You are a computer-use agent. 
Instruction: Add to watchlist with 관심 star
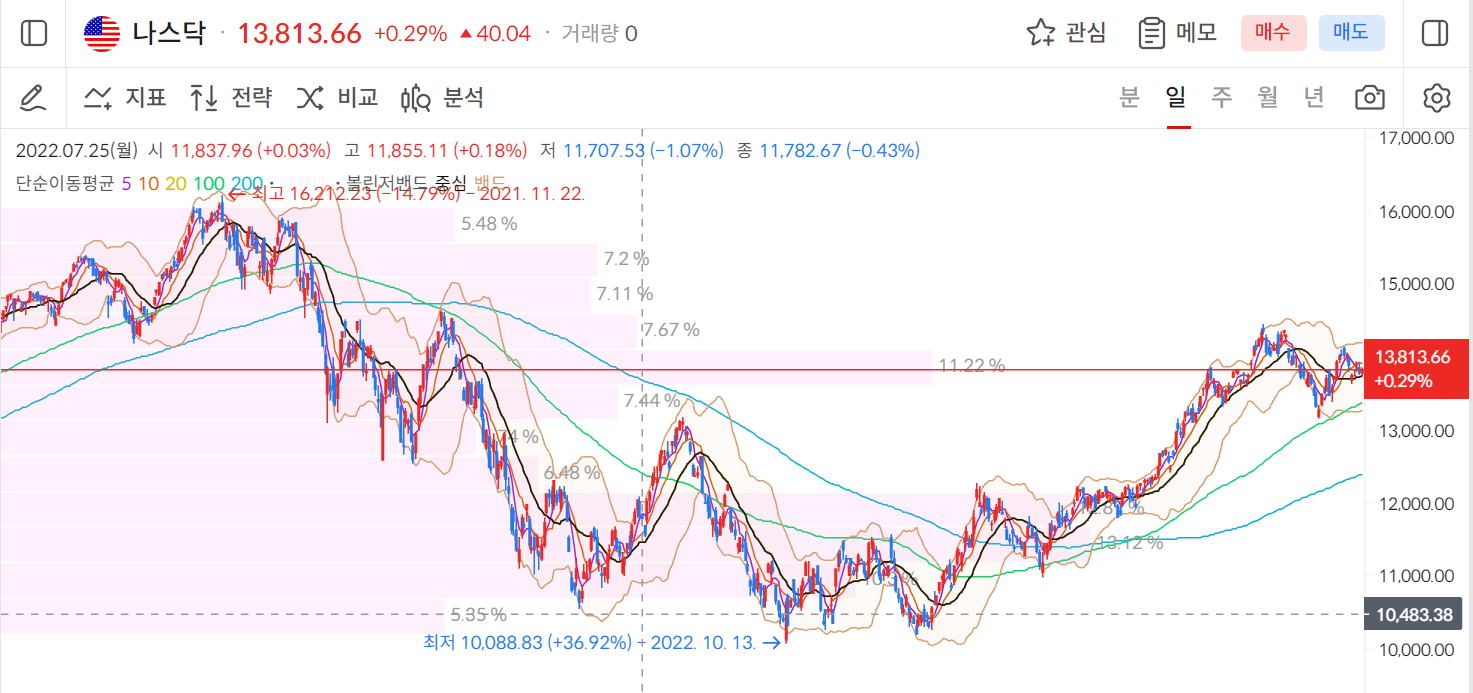(1067, 33)
